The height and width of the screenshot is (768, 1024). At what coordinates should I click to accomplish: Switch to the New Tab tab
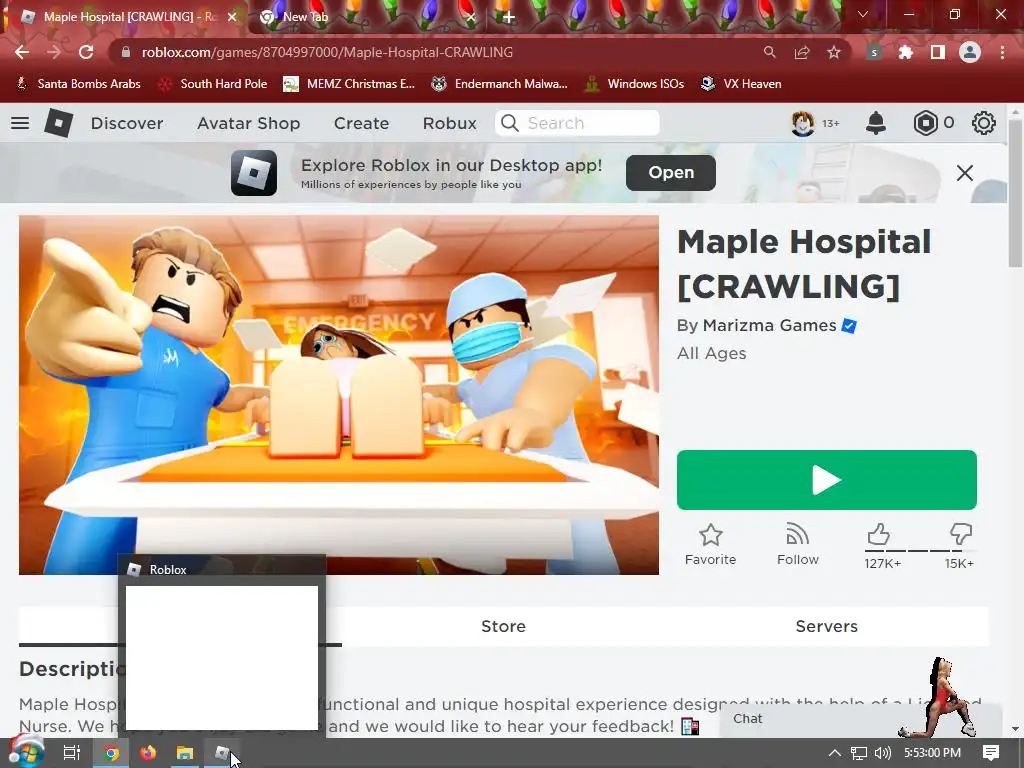[x=367, y=18]
